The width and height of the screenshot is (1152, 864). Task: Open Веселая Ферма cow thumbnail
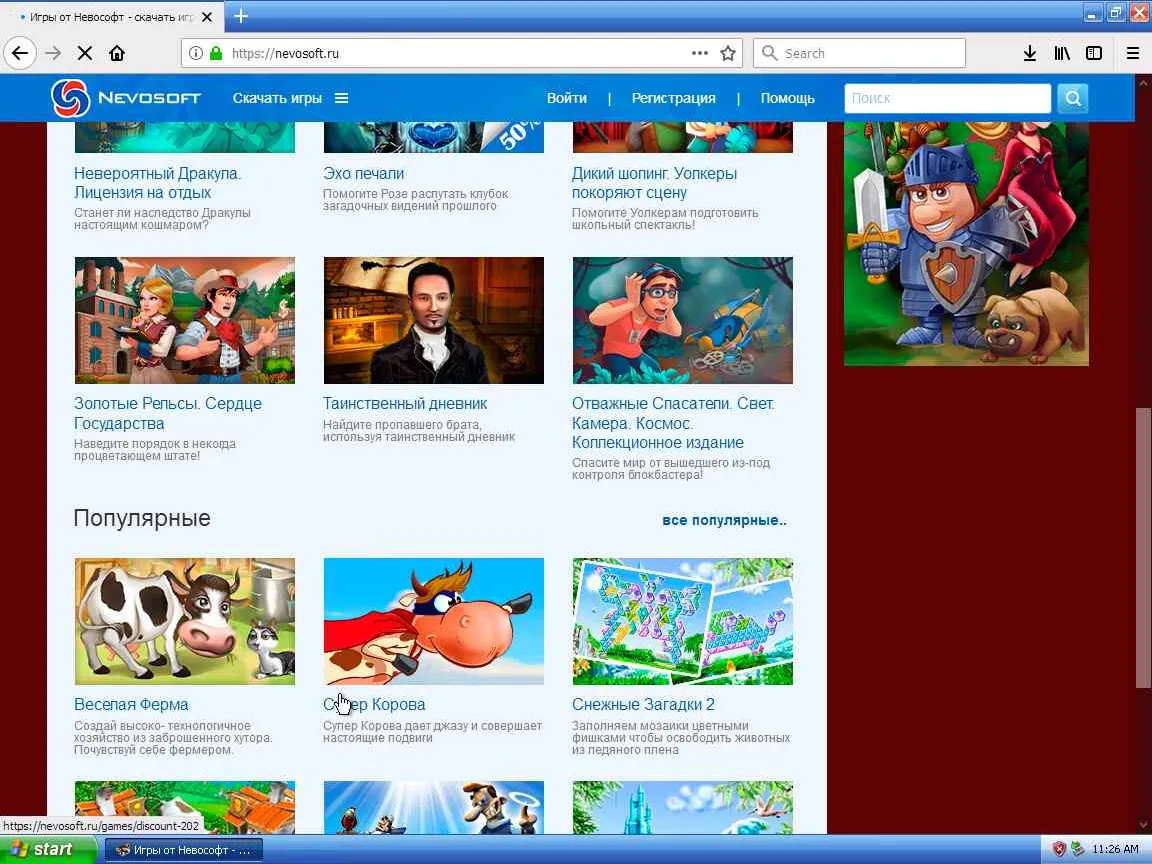point(184,622)
